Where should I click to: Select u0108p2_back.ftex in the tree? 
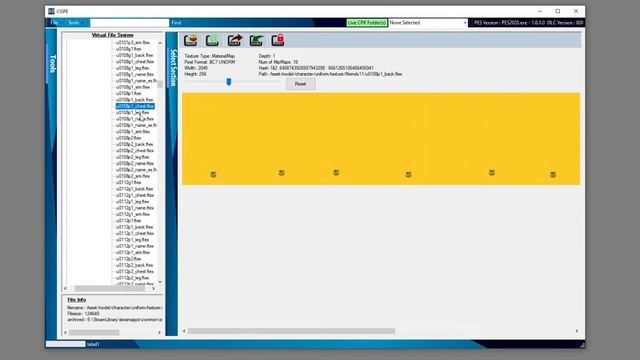pos(134,144)
